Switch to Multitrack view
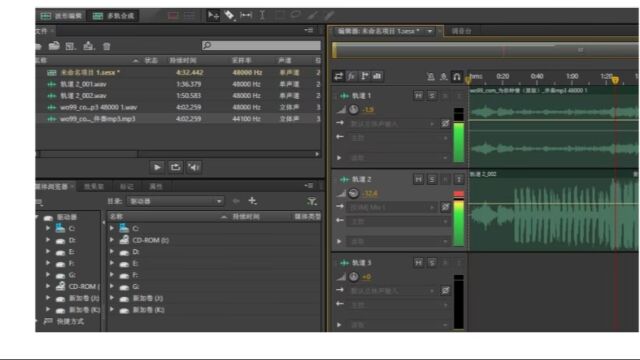This screenshot has height=360, width=640. 113,16
